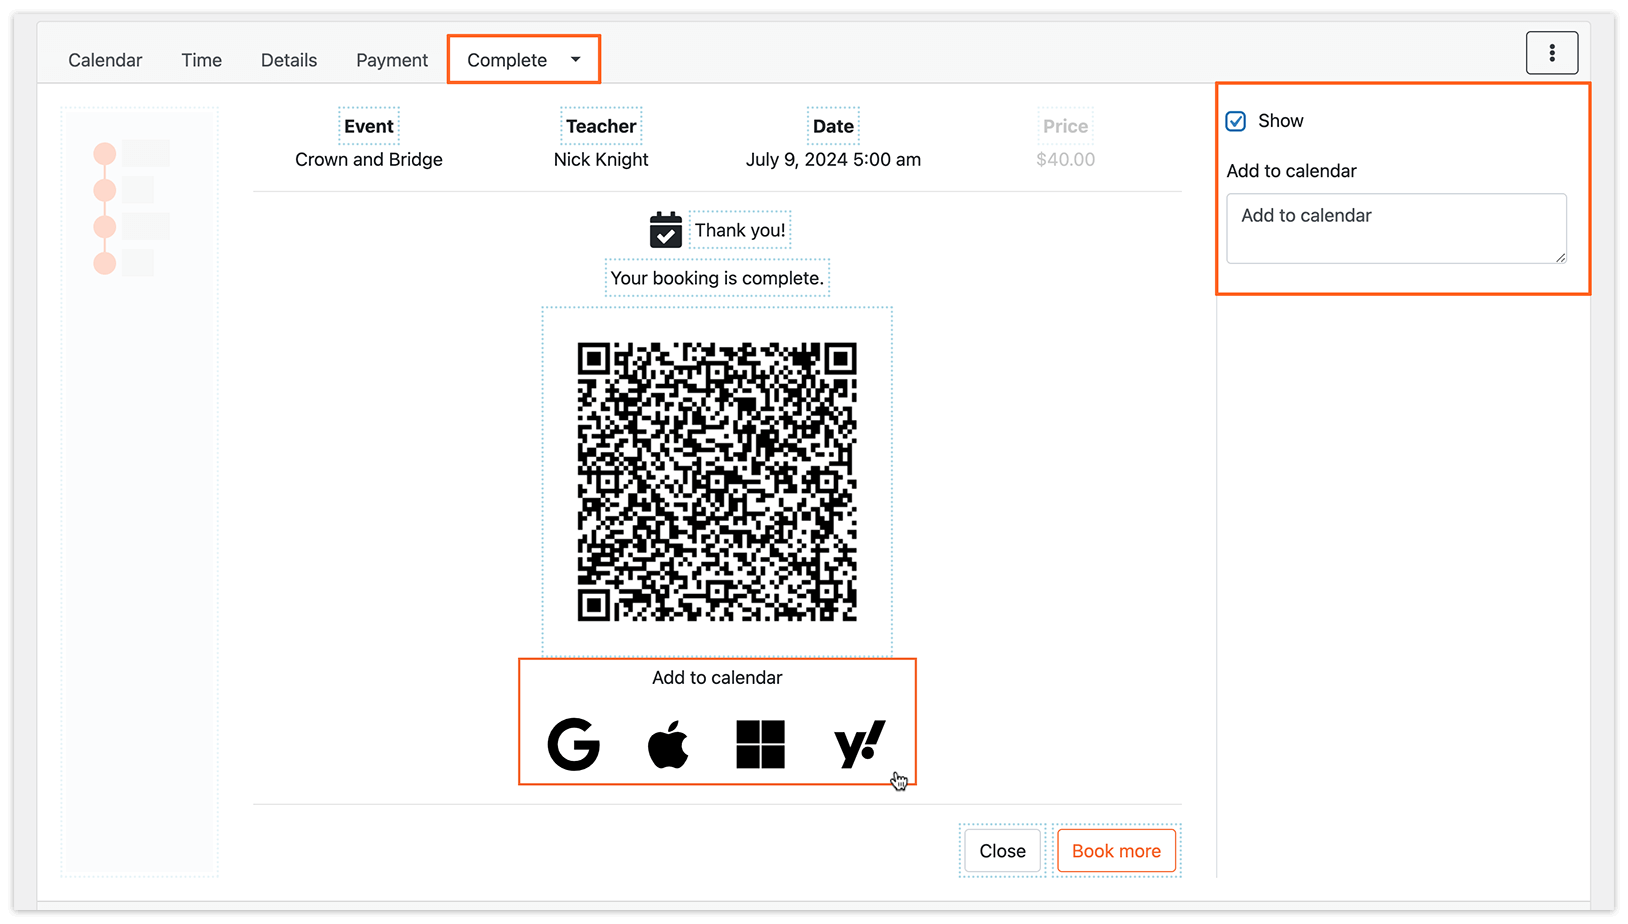Click inside the Add to calendar text field

[1396, 228]
